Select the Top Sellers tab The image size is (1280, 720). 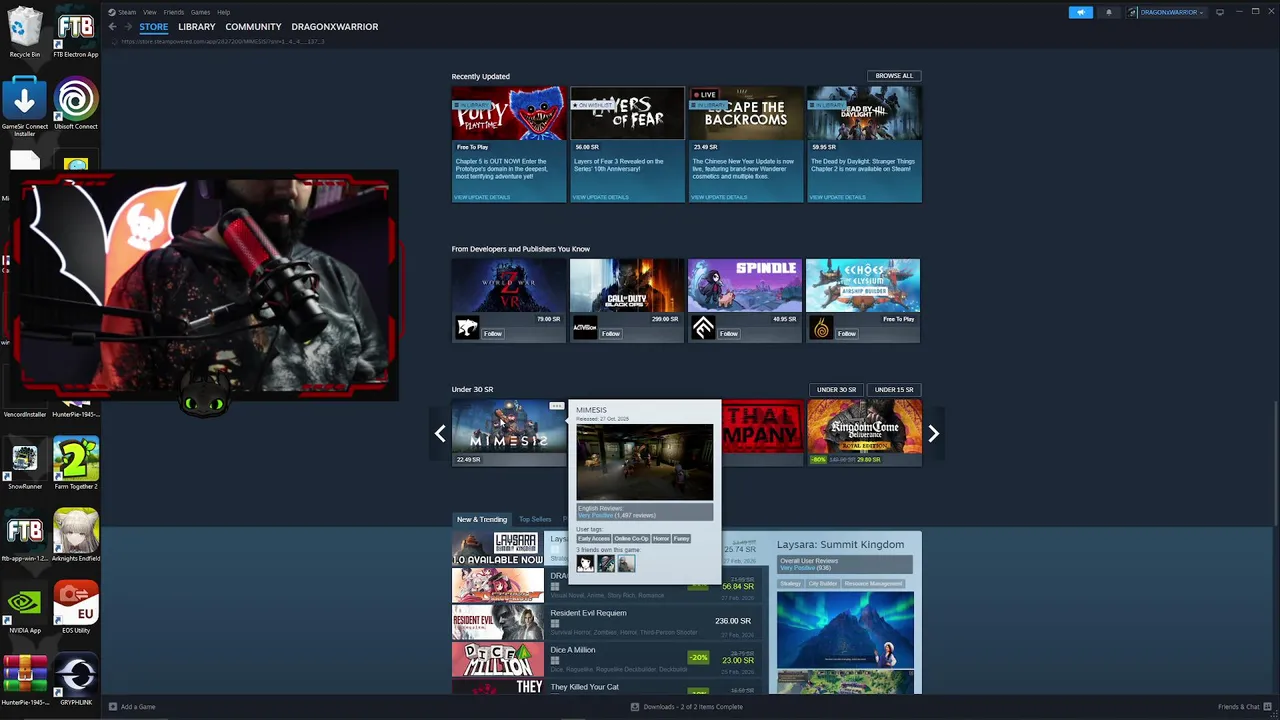535,519
